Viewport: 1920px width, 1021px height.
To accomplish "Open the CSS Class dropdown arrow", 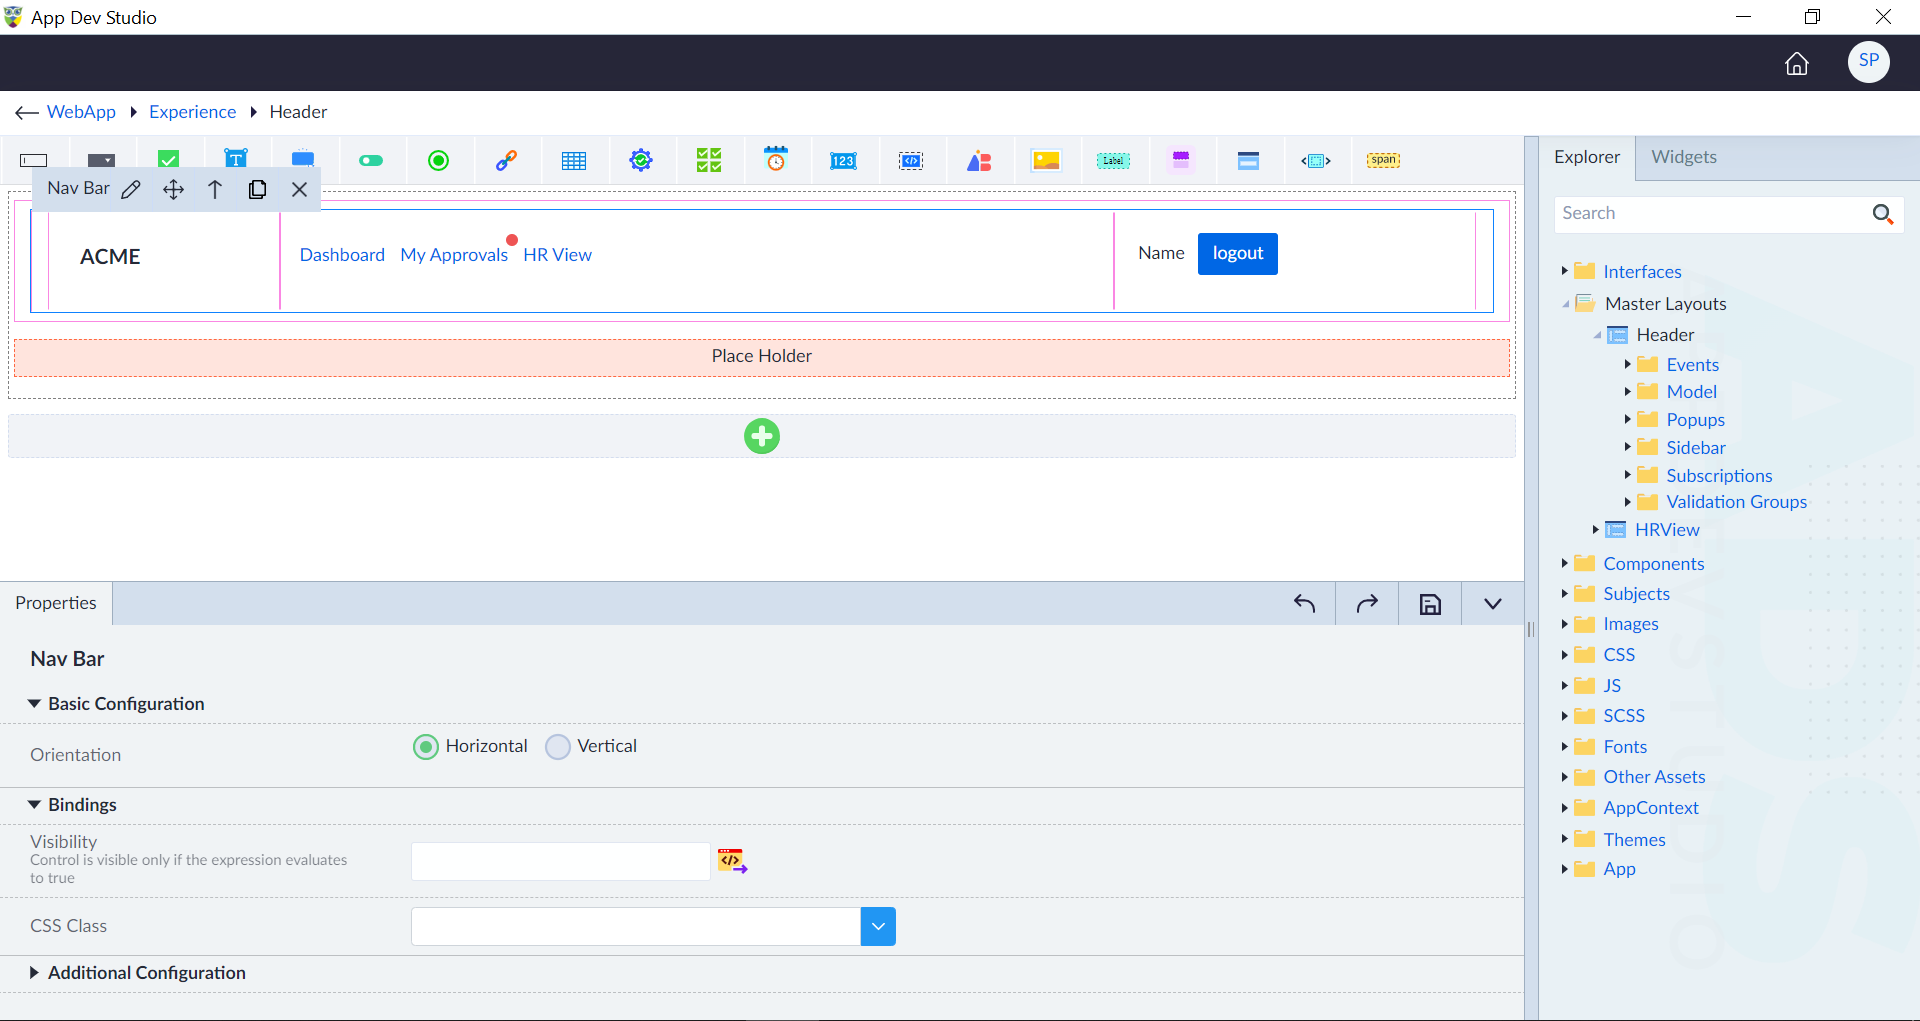I will [x=878, y=927].
